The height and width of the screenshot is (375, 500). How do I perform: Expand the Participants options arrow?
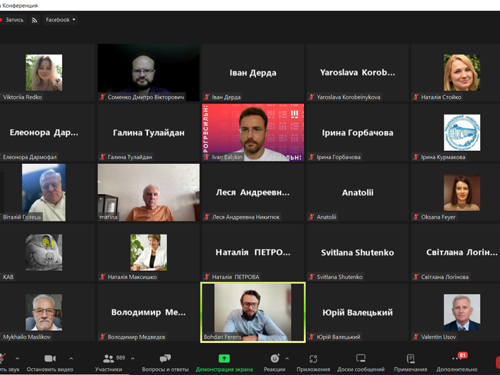(x=133, y=359)
